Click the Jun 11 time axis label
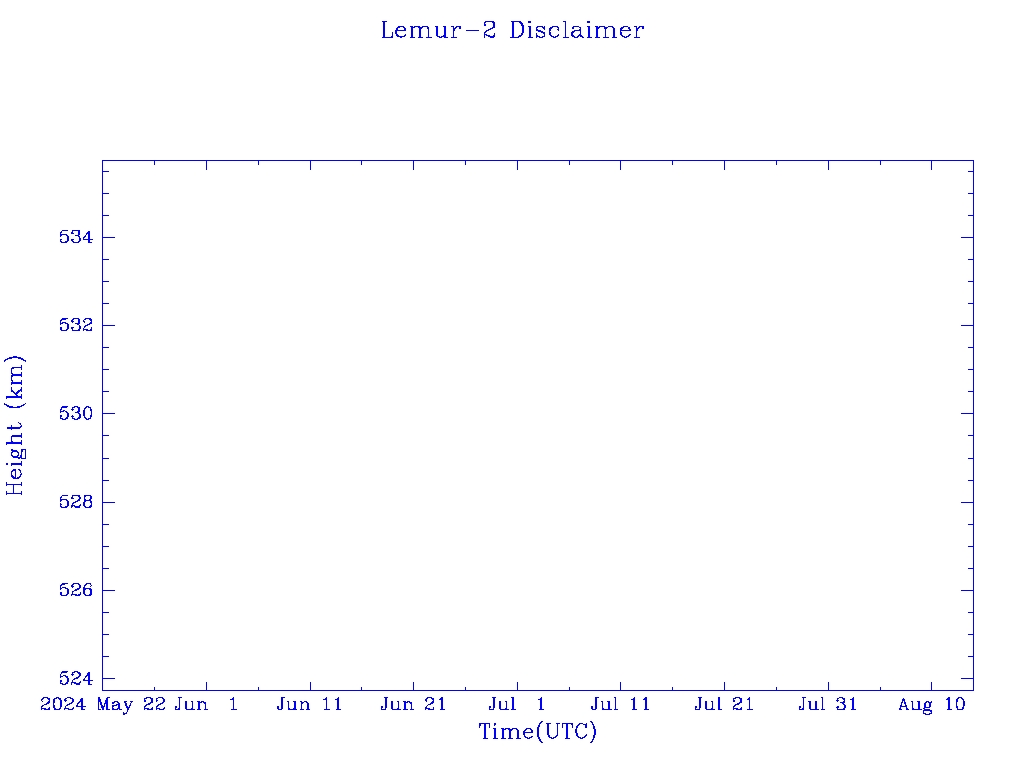Viewport: 1024px width, 768px height. (310, 704)
